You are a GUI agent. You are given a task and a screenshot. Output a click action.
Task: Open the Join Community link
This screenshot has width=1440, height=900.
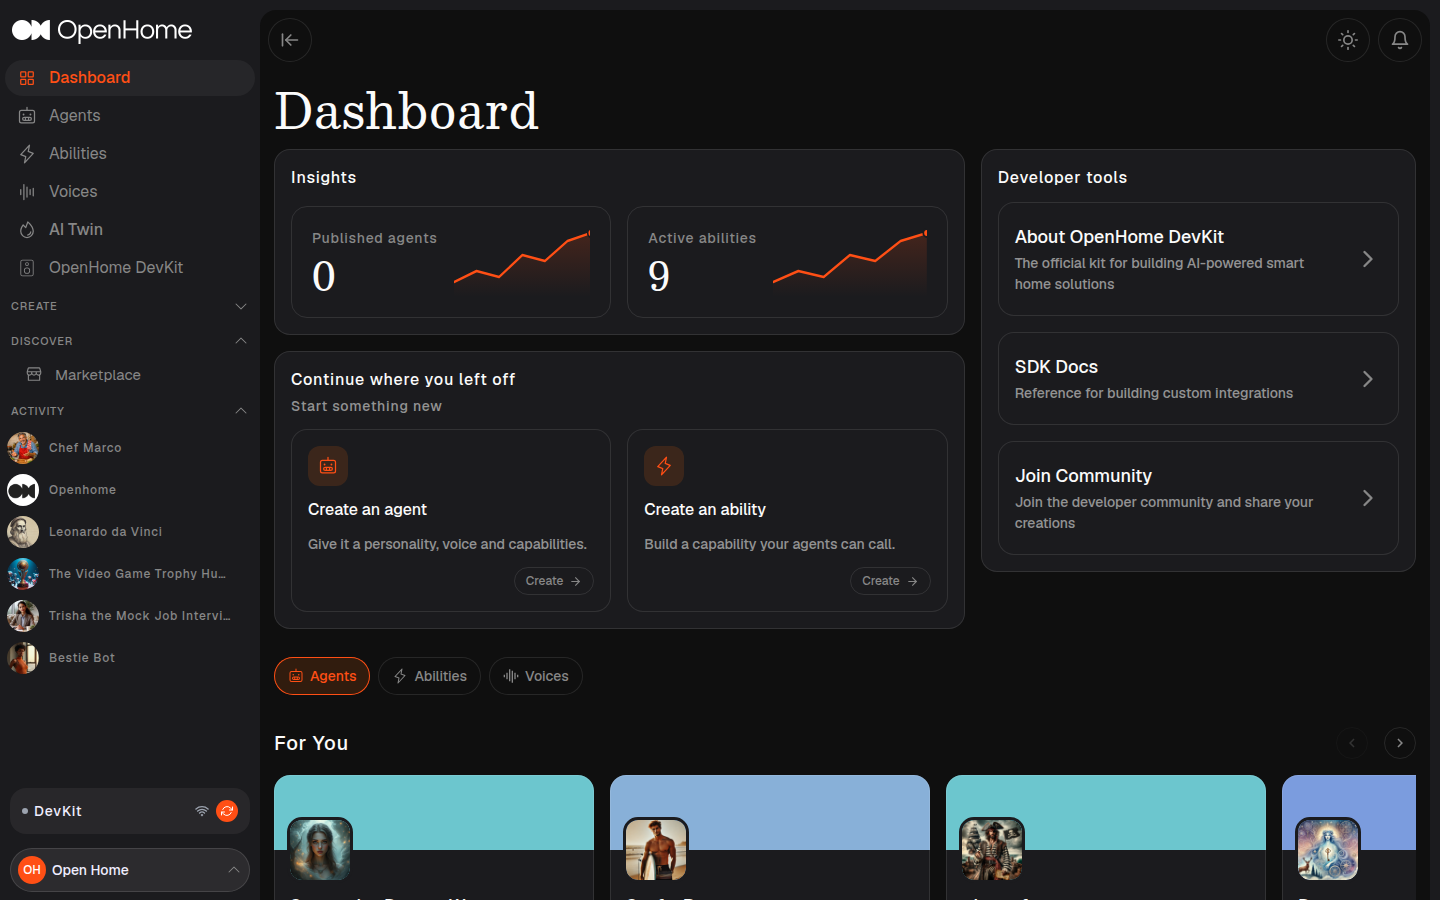[x=1198, y=498]
